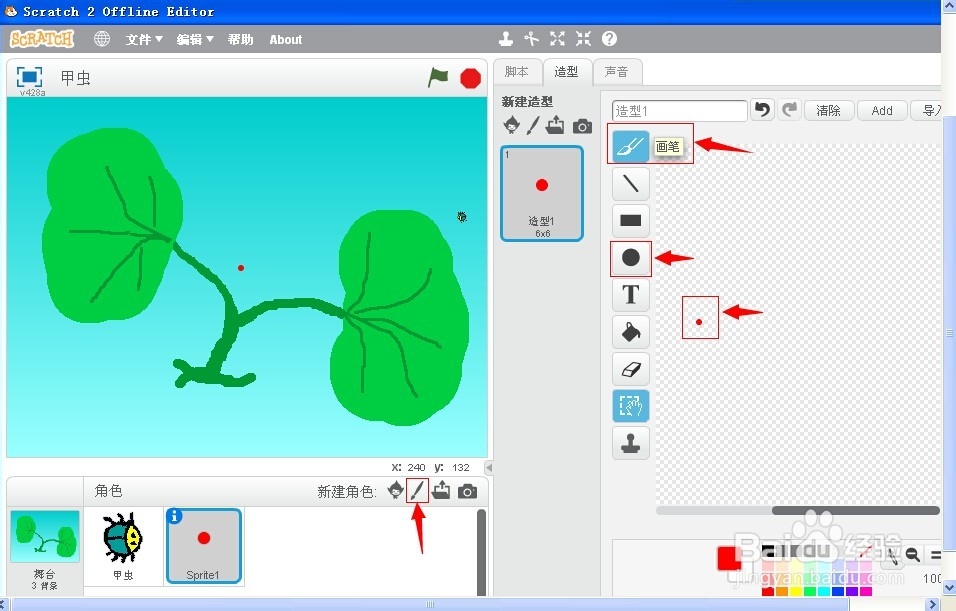Select the Brush (画笔) tool

point(630,146)
